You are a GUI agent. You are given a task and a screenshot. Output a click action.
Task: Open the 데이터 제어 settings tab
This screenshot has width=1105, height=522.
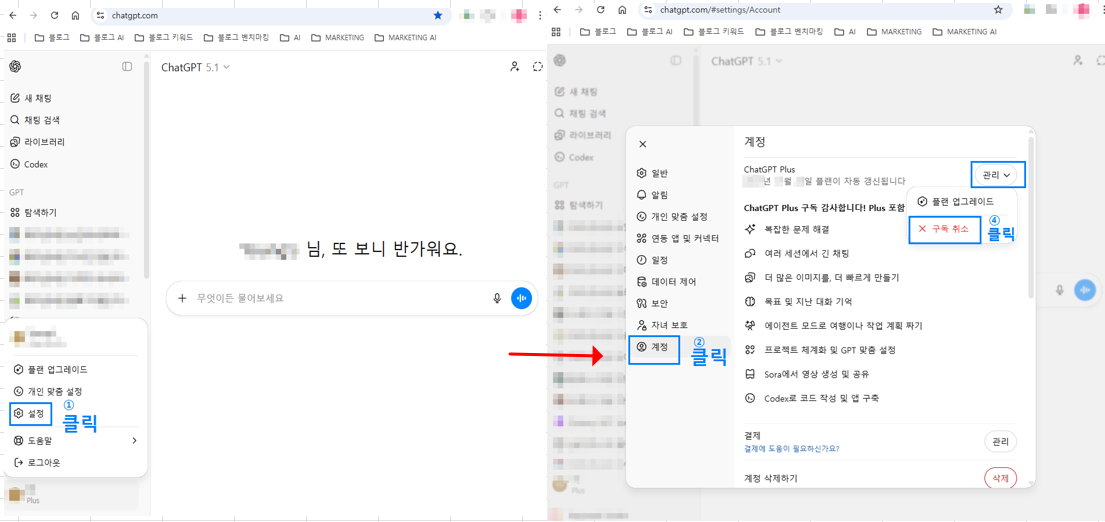click(x=666, y=282)
